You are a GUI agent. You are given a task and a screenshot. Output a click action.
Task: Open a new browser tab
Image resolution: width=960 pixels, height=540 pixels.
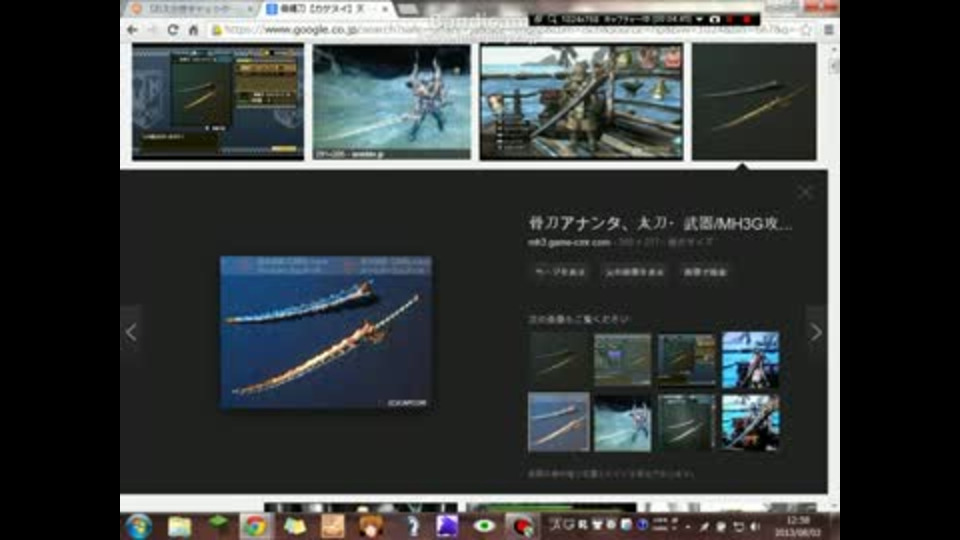pyautogui.click(x=408, y=9)
